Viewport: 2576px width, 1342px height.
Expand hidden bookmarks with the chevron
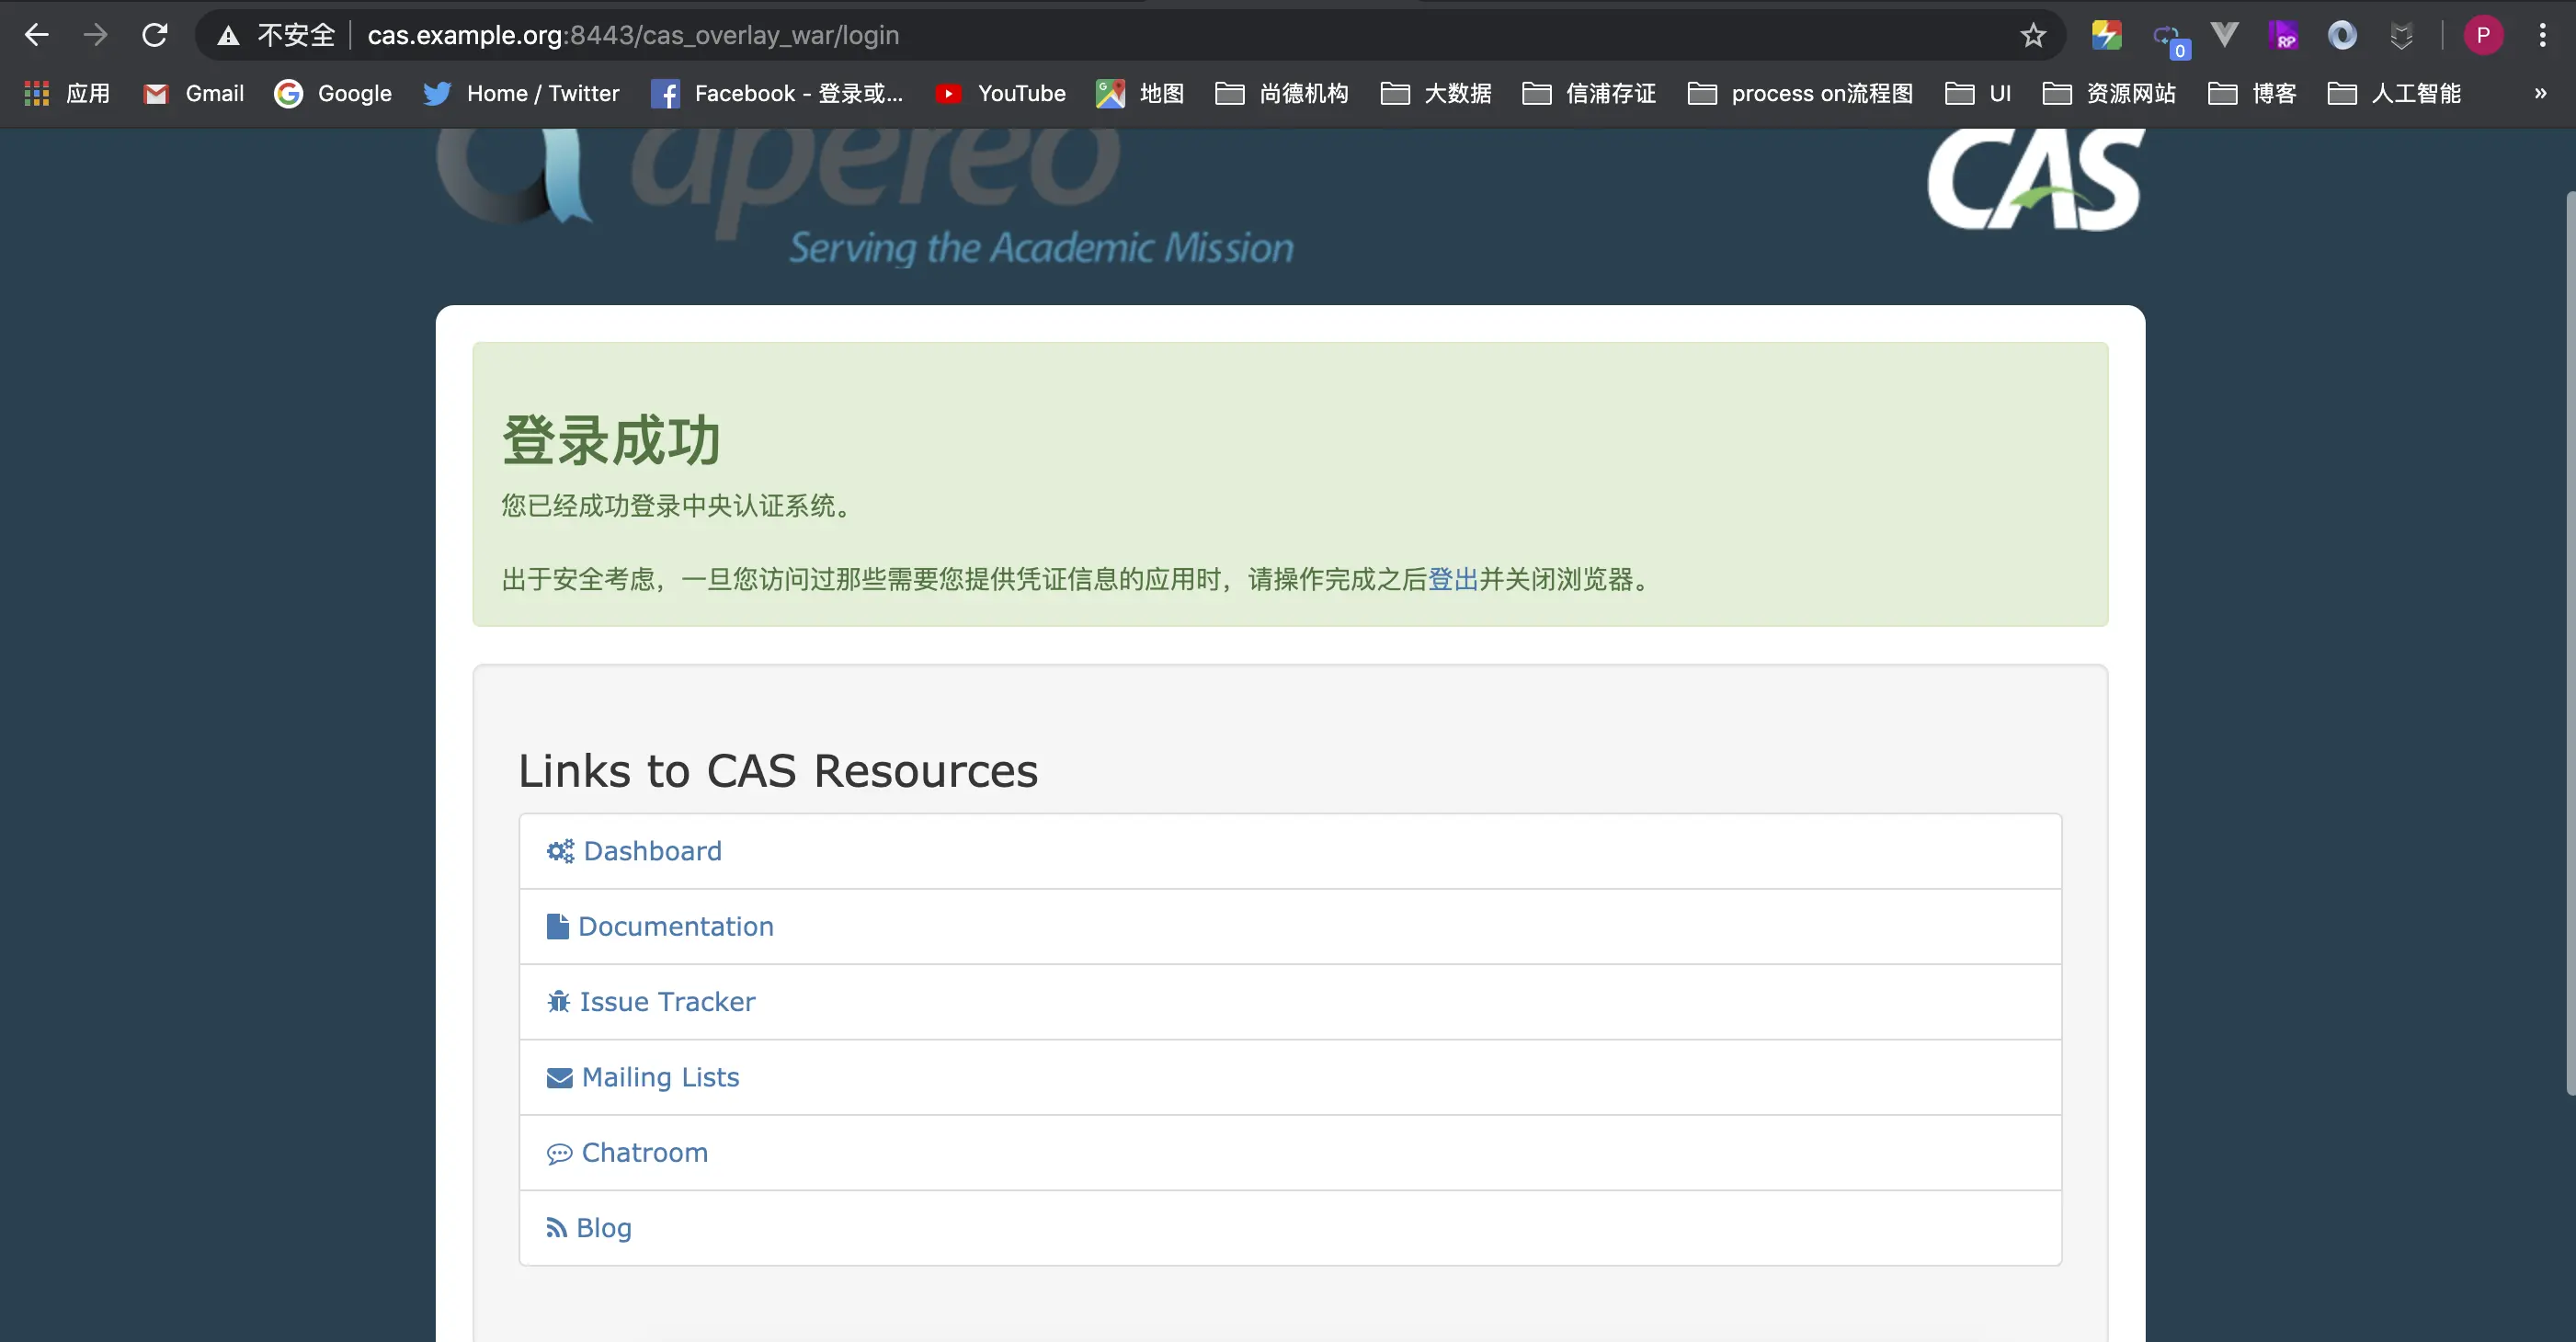(2540, 93)
